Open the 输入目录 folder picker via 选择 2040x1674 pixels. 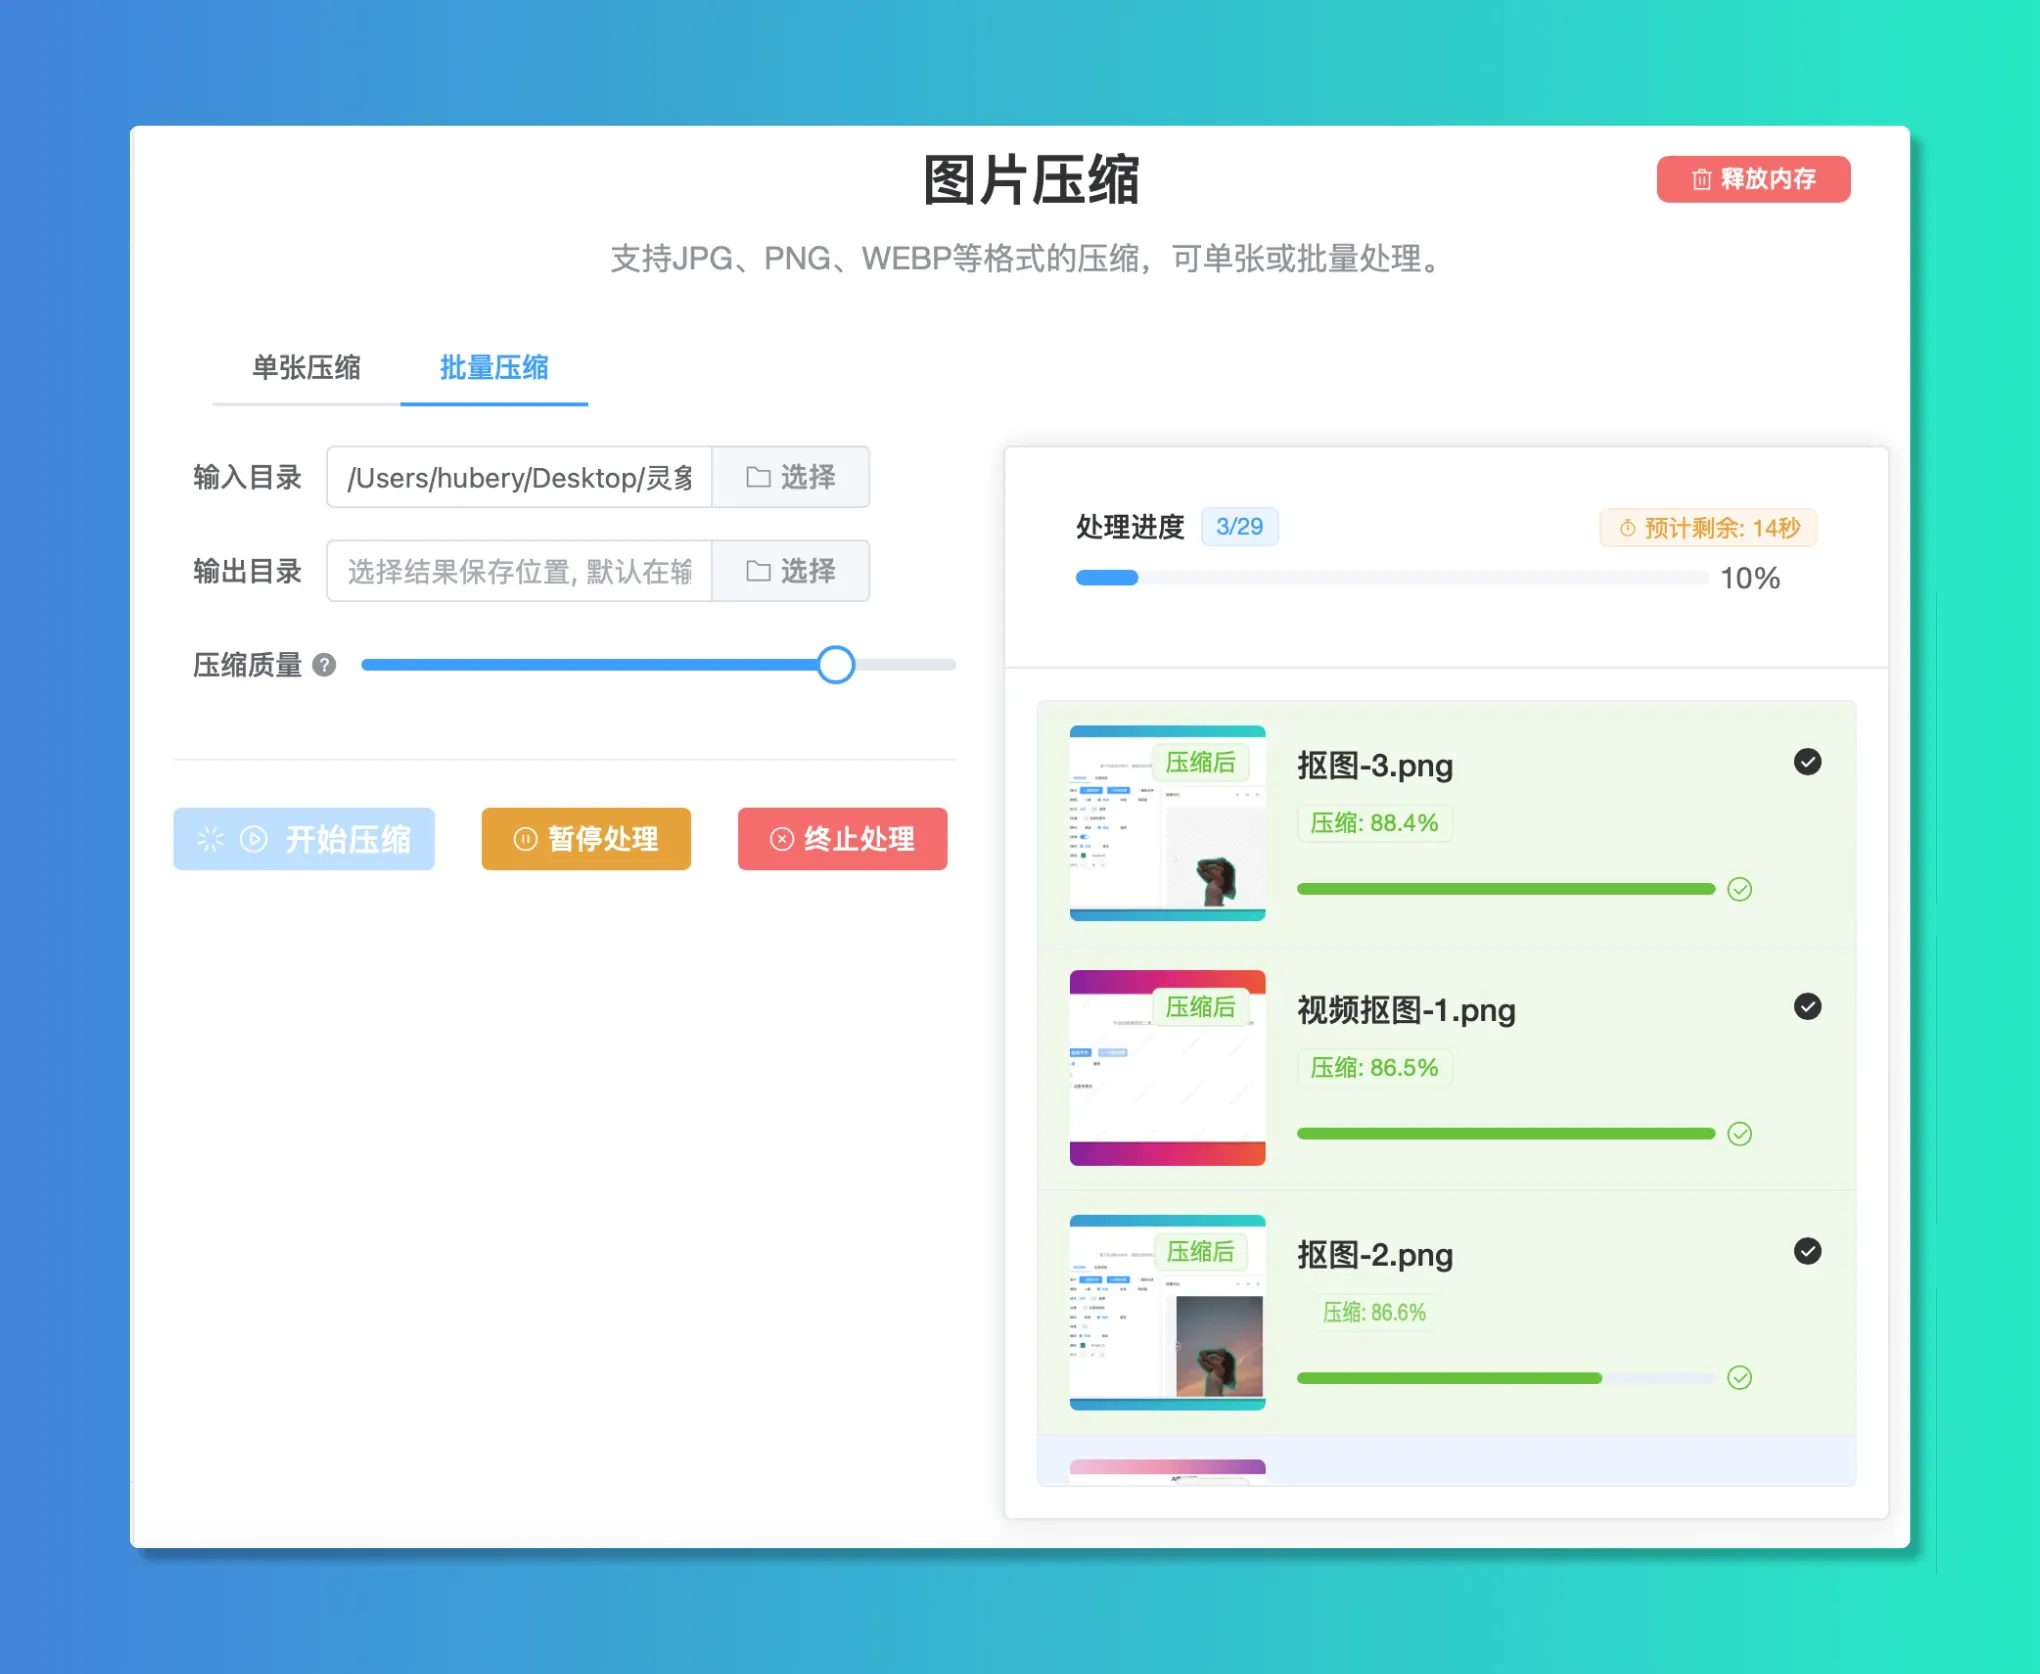tap(790, 477)
